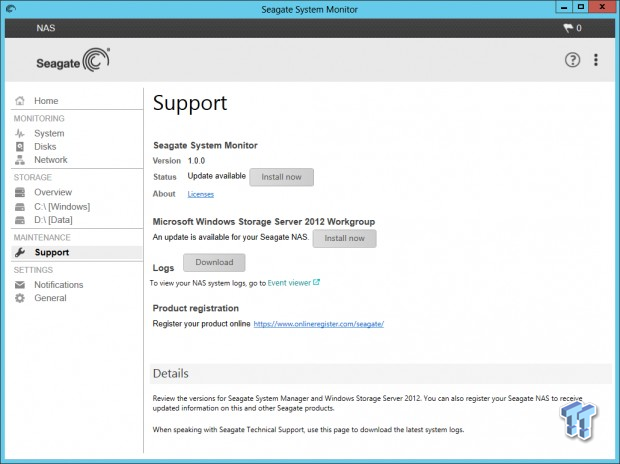Click the notification flag icon in header
620x464 pixels.
coord(567,28)
